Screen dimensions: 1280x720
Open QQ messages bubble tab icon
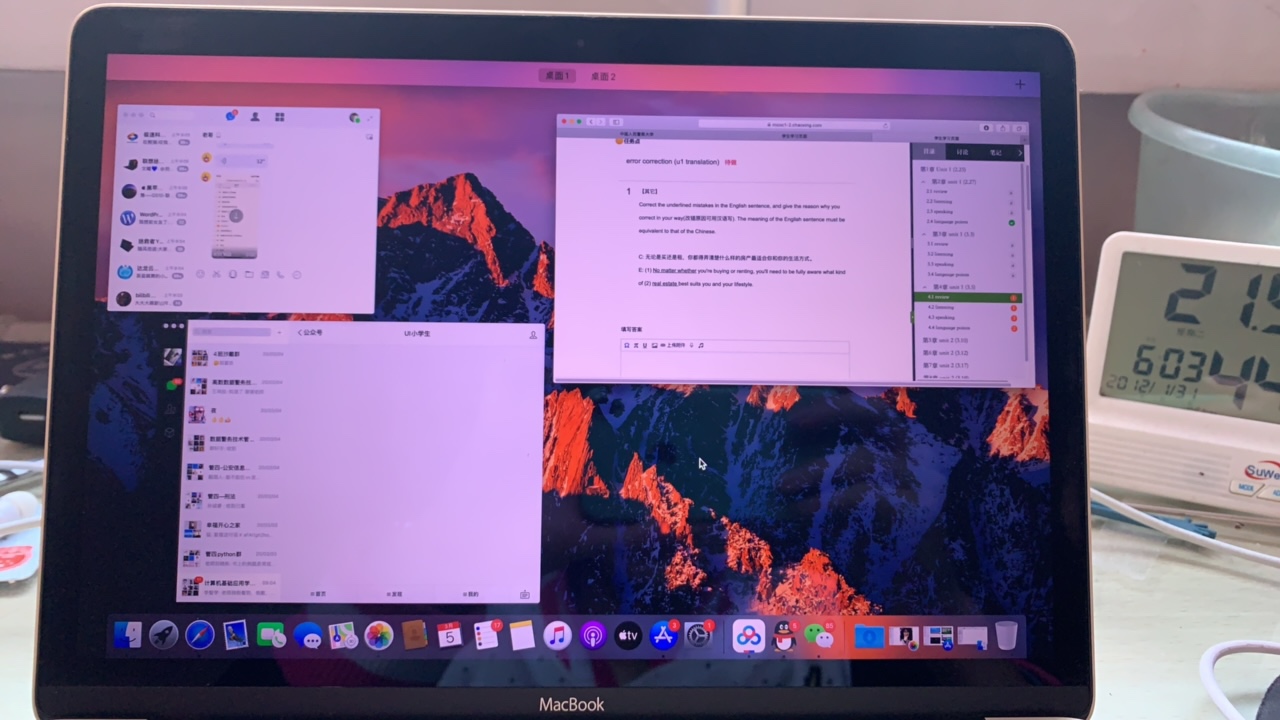coord(230,117)
